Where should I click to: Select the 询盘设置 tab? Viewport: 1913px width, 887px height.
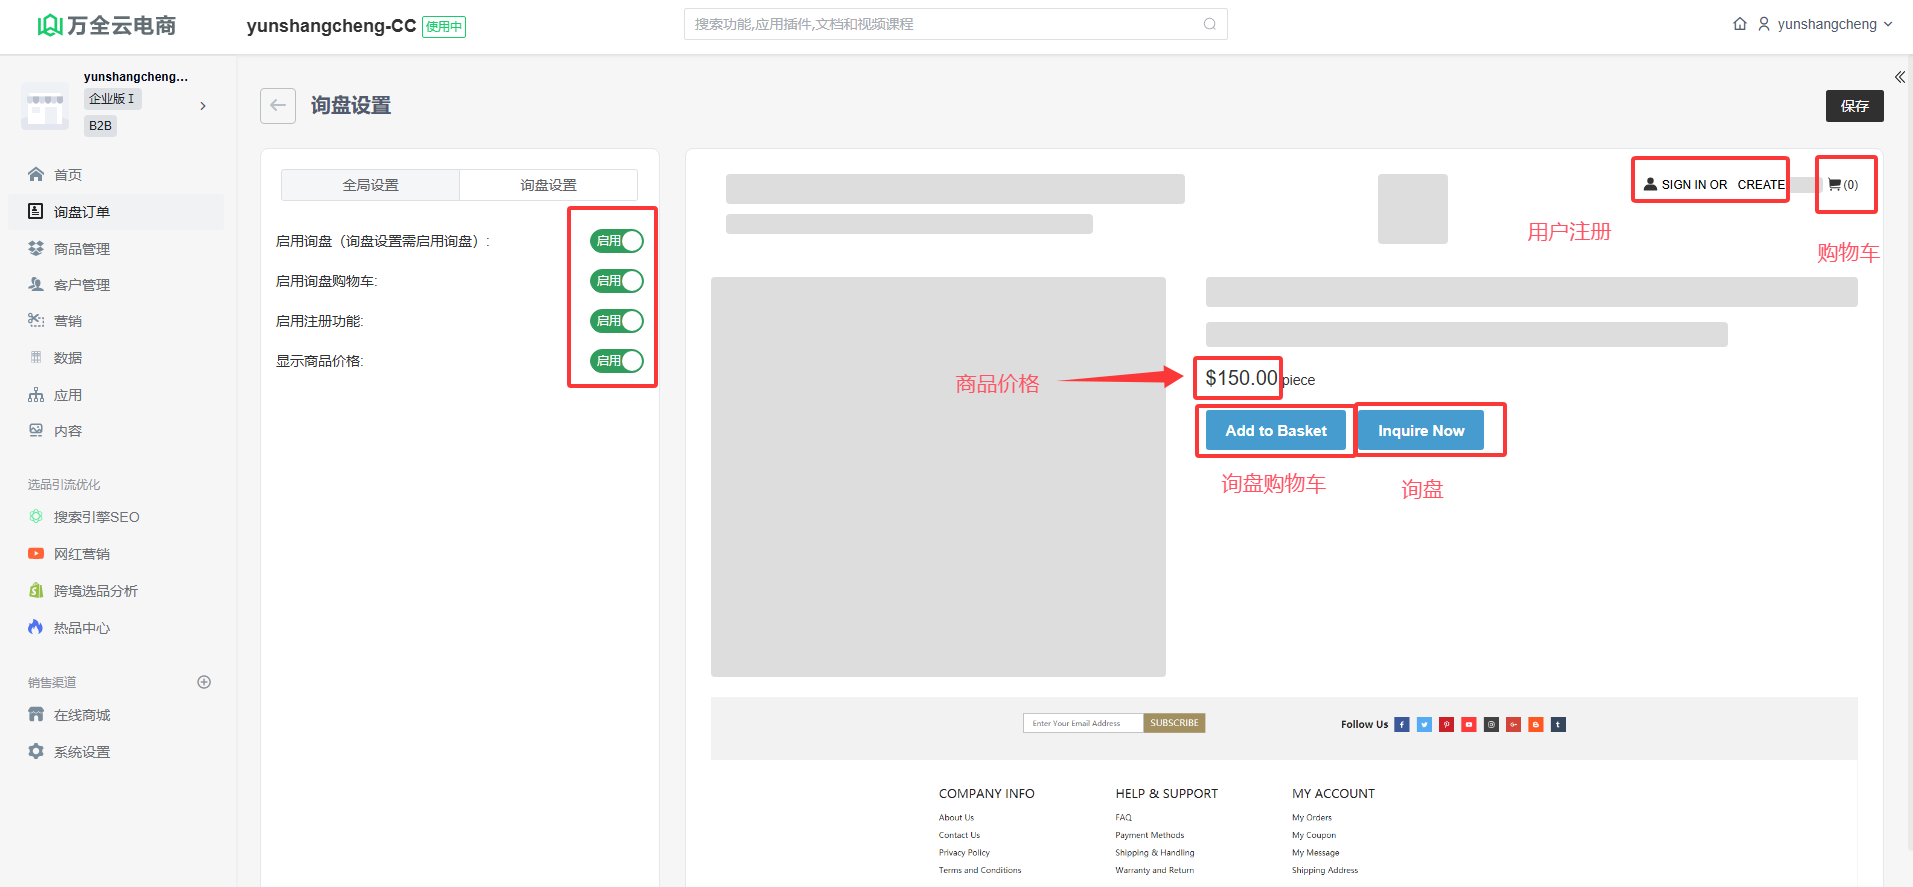pyautogui.click(x=548, y=185)
